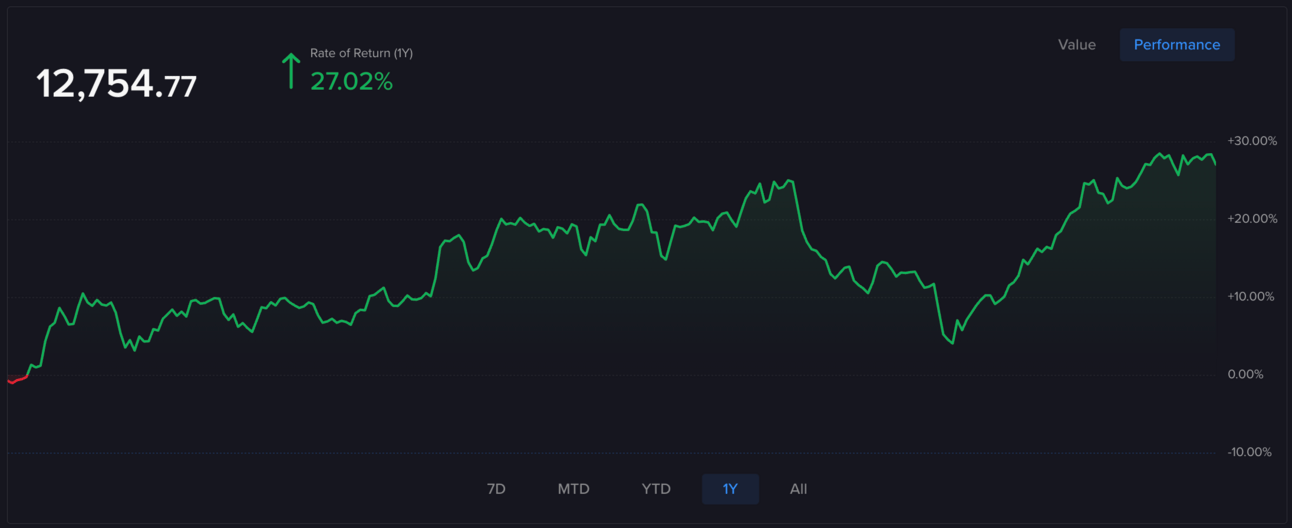Click the peak of the line near +28%
The height and width of the screenshot is (528, 1292).
[1160, 154]
